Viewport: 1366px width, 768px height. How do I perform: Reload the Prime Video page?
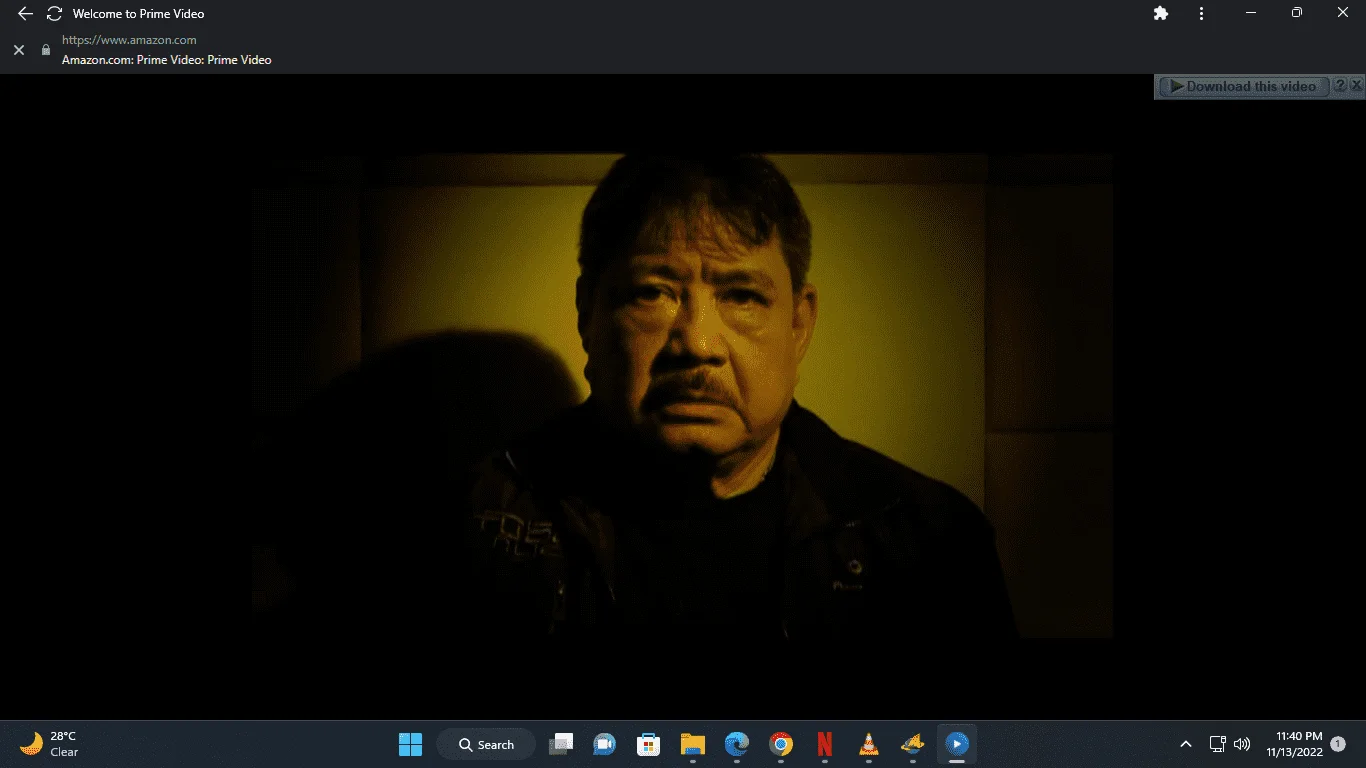pos(55,14)
